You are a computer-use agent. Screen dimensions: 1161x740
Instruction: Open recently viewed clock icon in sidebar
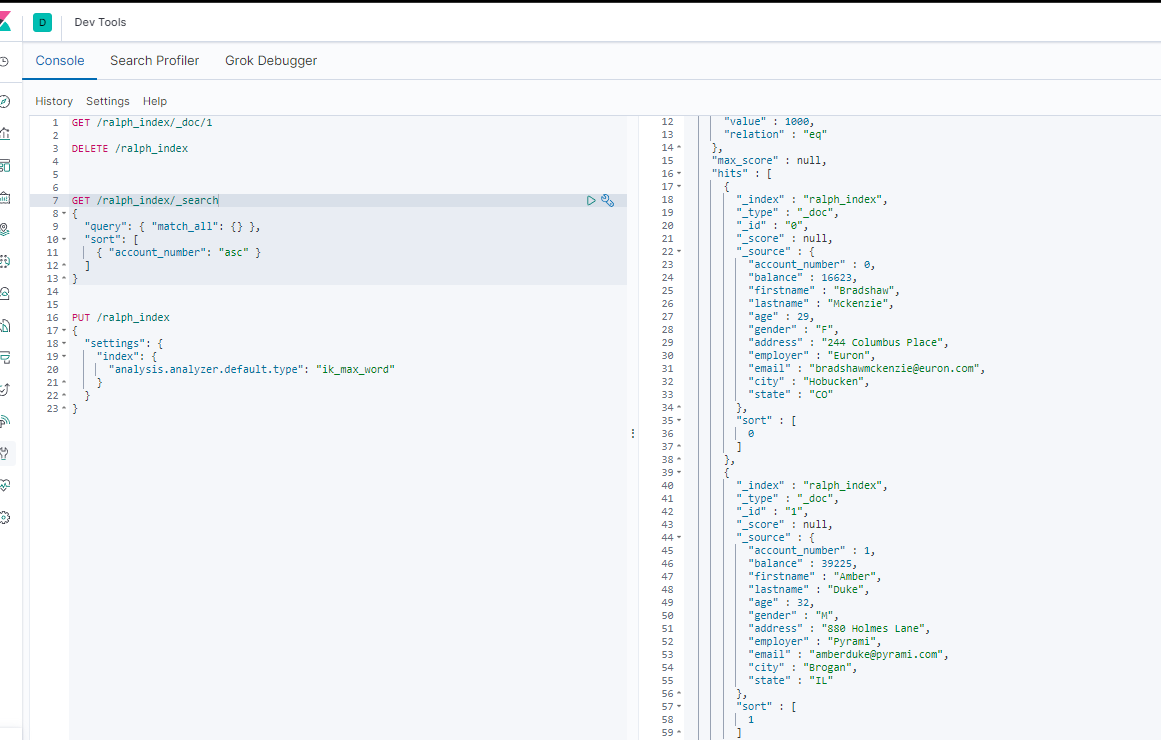[x=4, y=61]
